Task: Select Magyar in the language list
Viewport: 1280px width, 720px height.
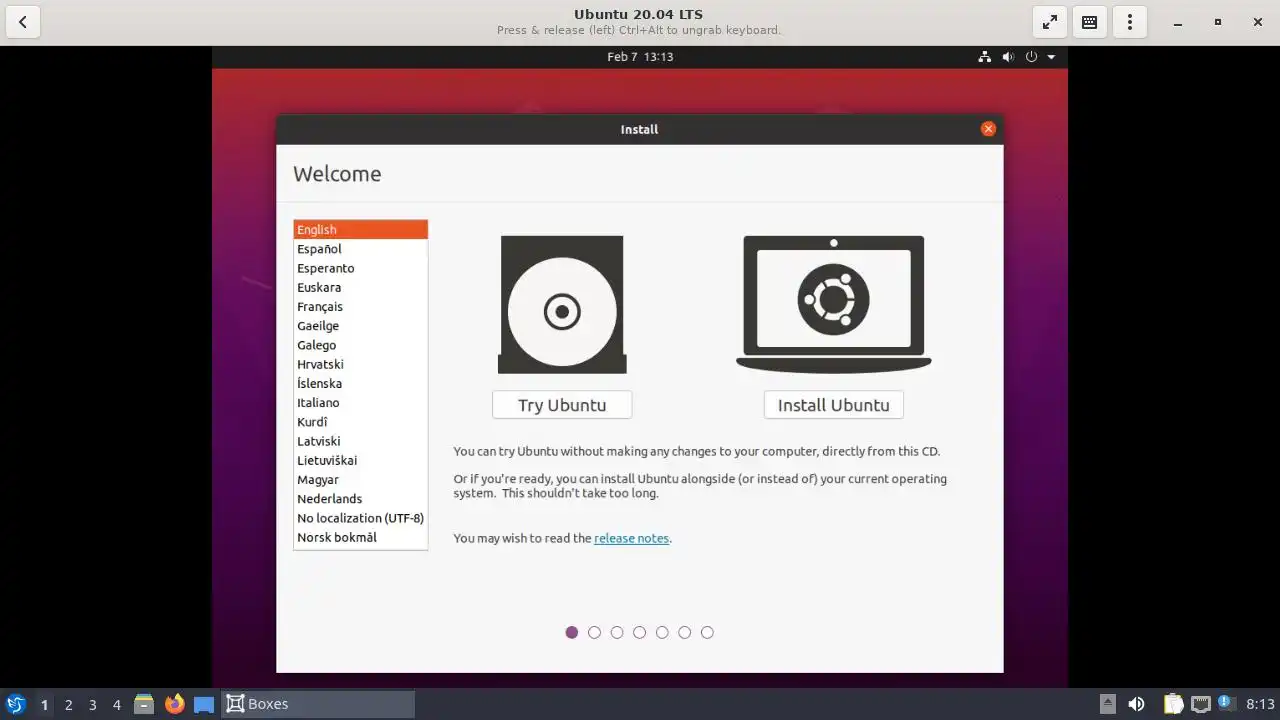Action: point(360,479)
